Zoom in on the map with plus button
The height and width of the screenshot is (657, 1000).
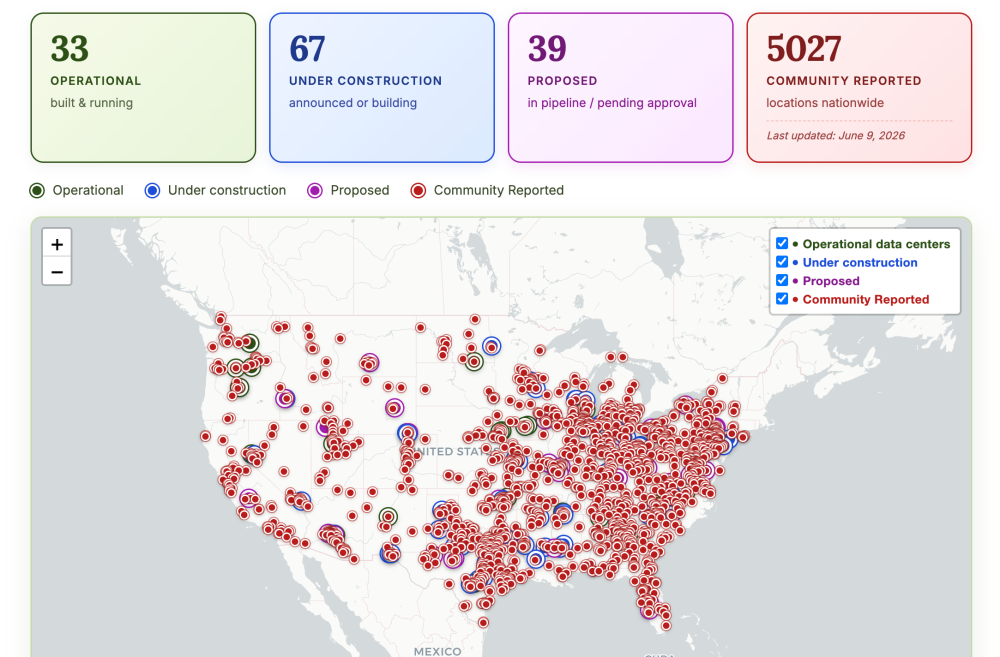57,244
